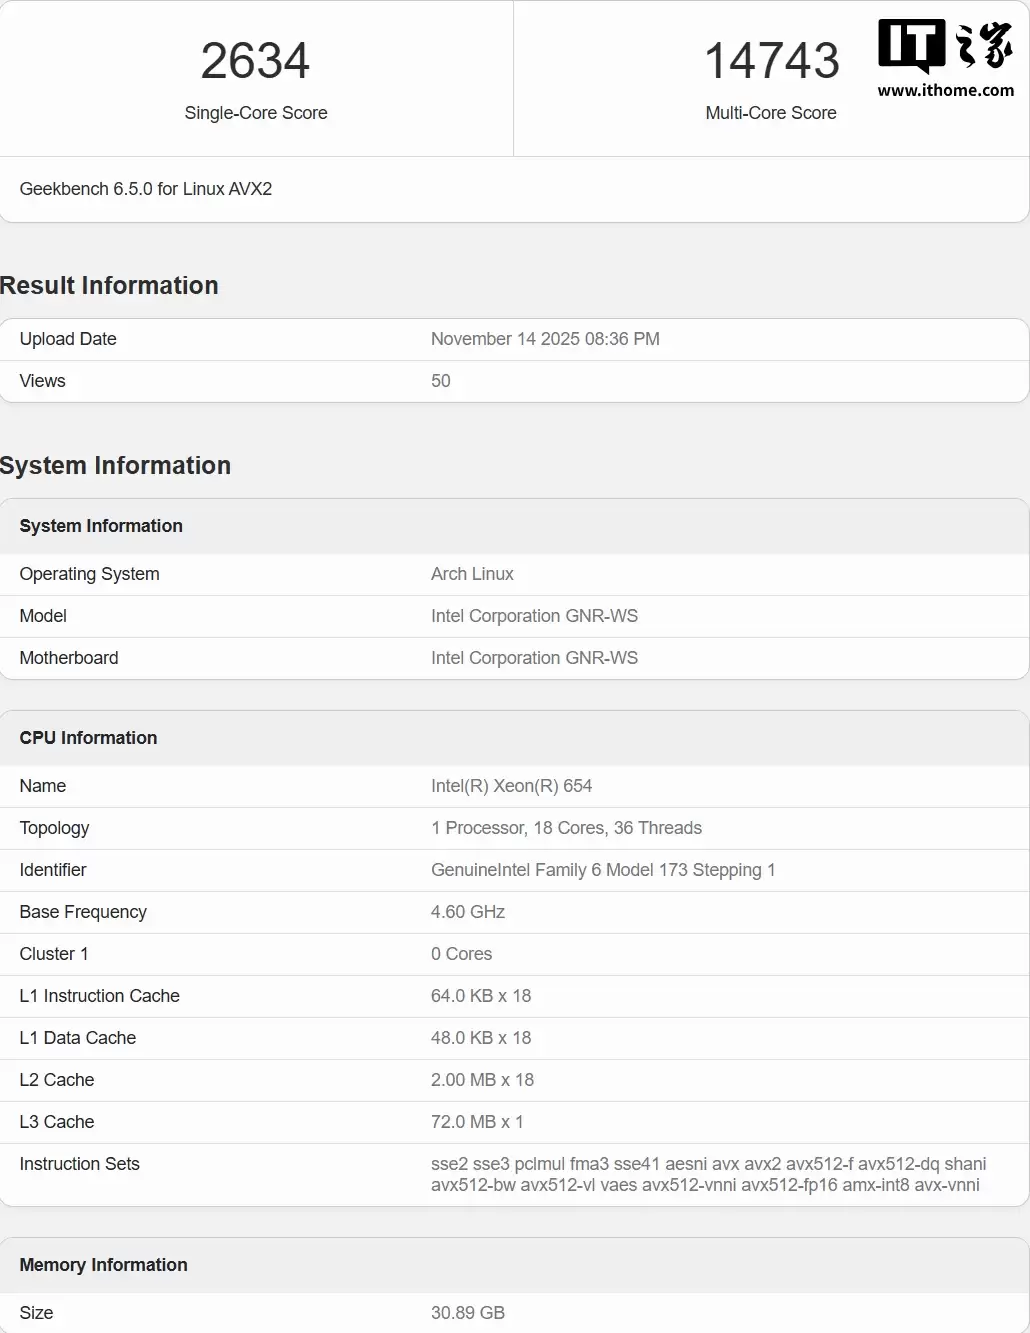Select the Multi-Core Score value 14743
The width and height of the screenshot is (1030, 1333).
coord(771,62)
